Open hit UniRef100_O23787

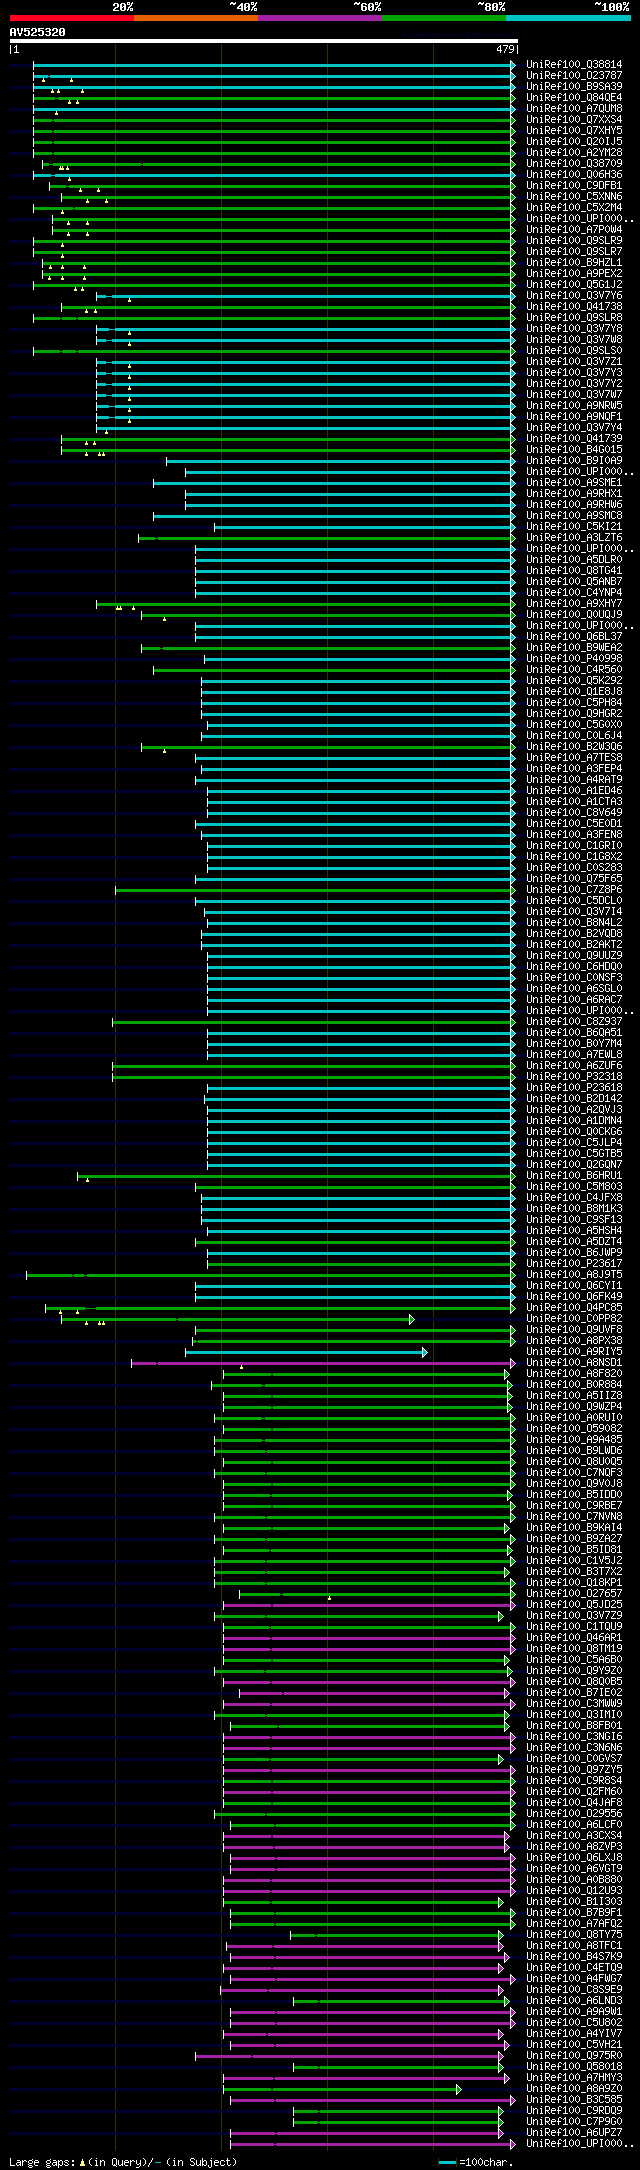(x=574, y=76)
